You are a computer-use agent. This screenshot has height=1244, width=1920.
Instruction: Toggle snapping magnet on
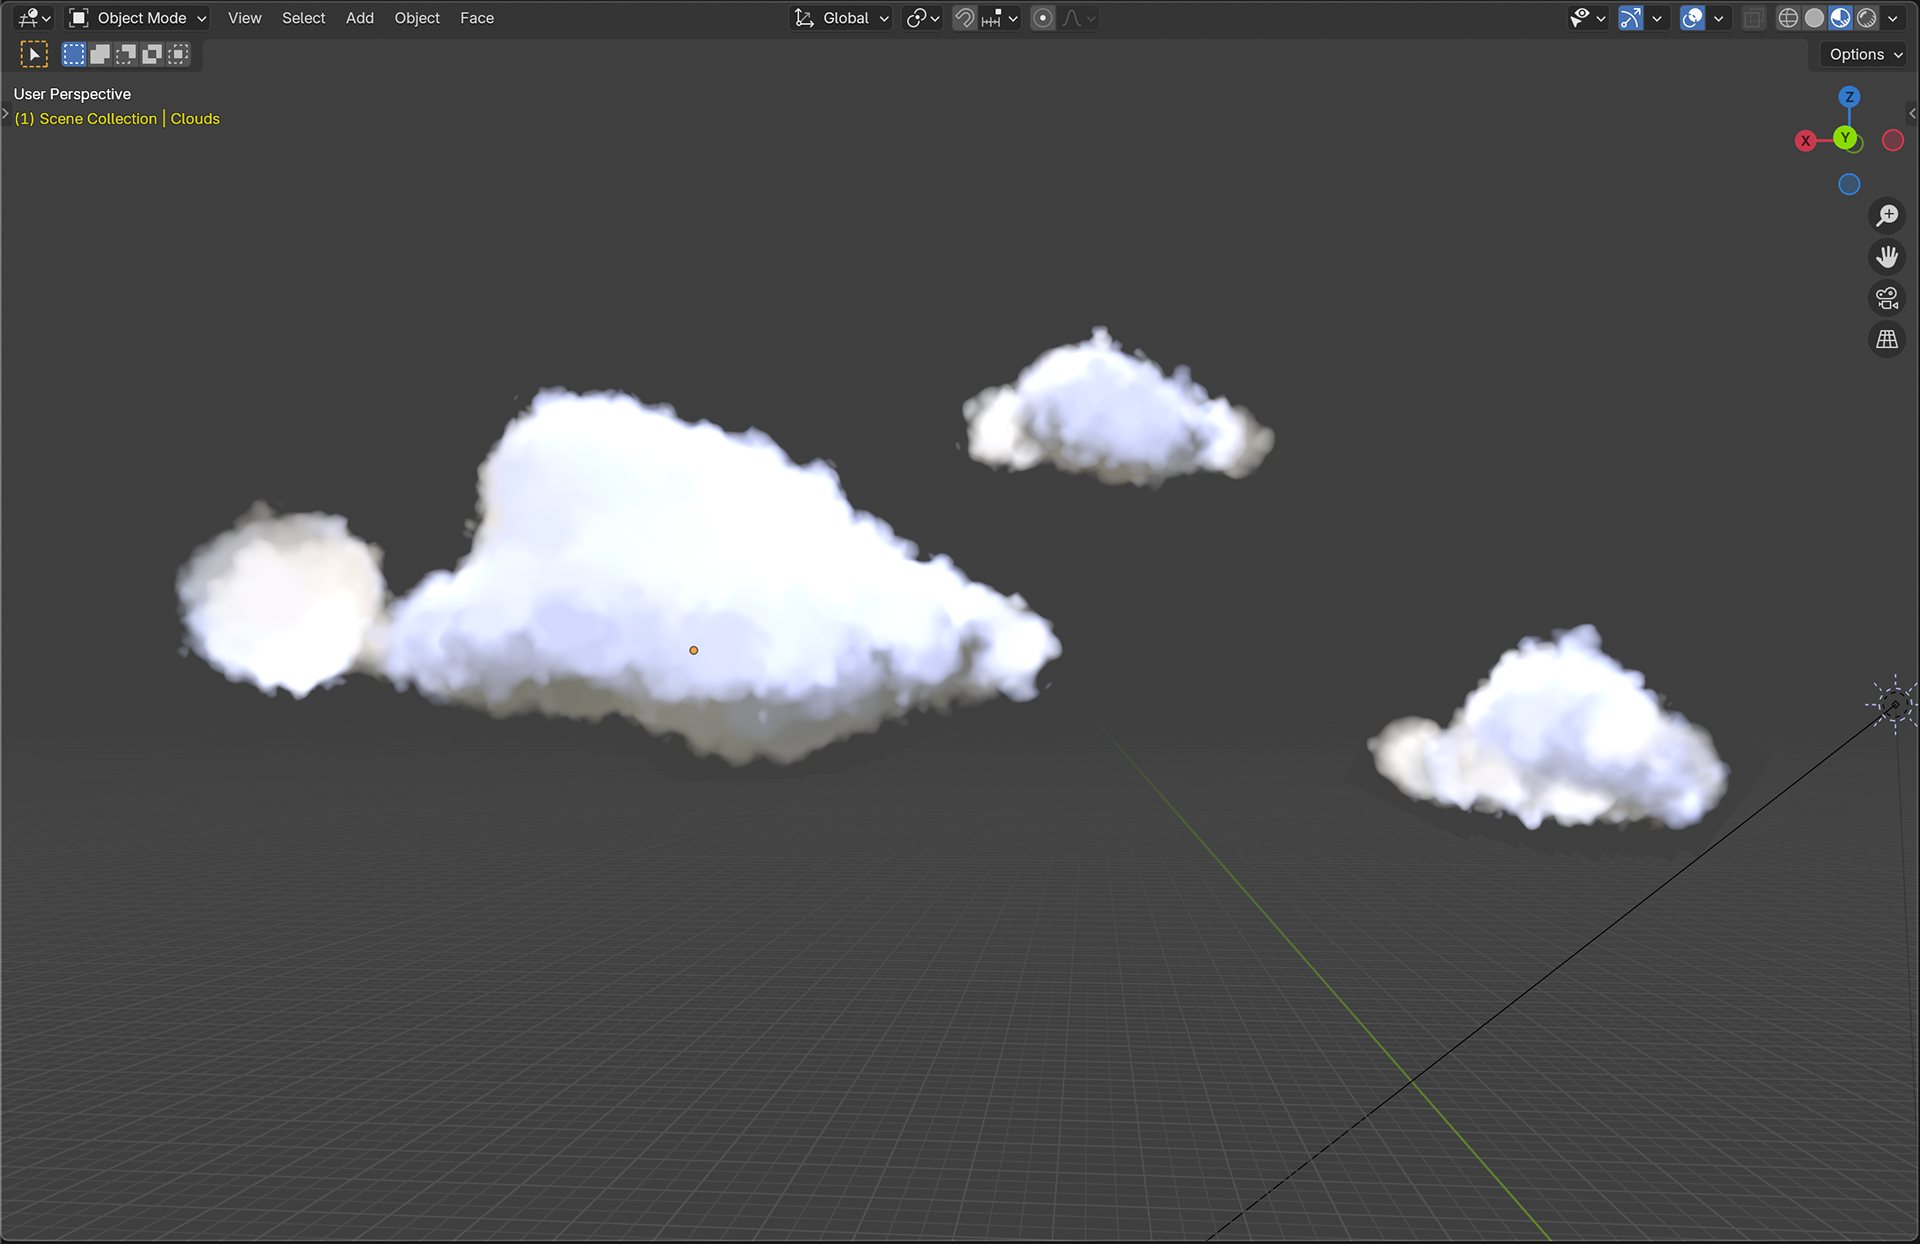(964, 18)
